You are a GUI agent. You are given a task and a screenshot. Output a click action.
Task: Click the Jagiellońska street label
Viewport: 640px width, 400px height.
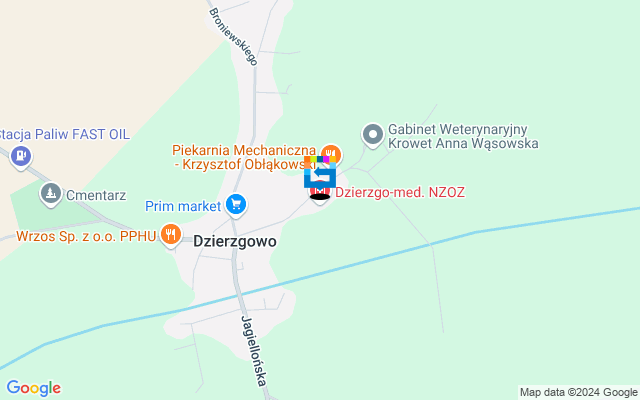point(254,350)
